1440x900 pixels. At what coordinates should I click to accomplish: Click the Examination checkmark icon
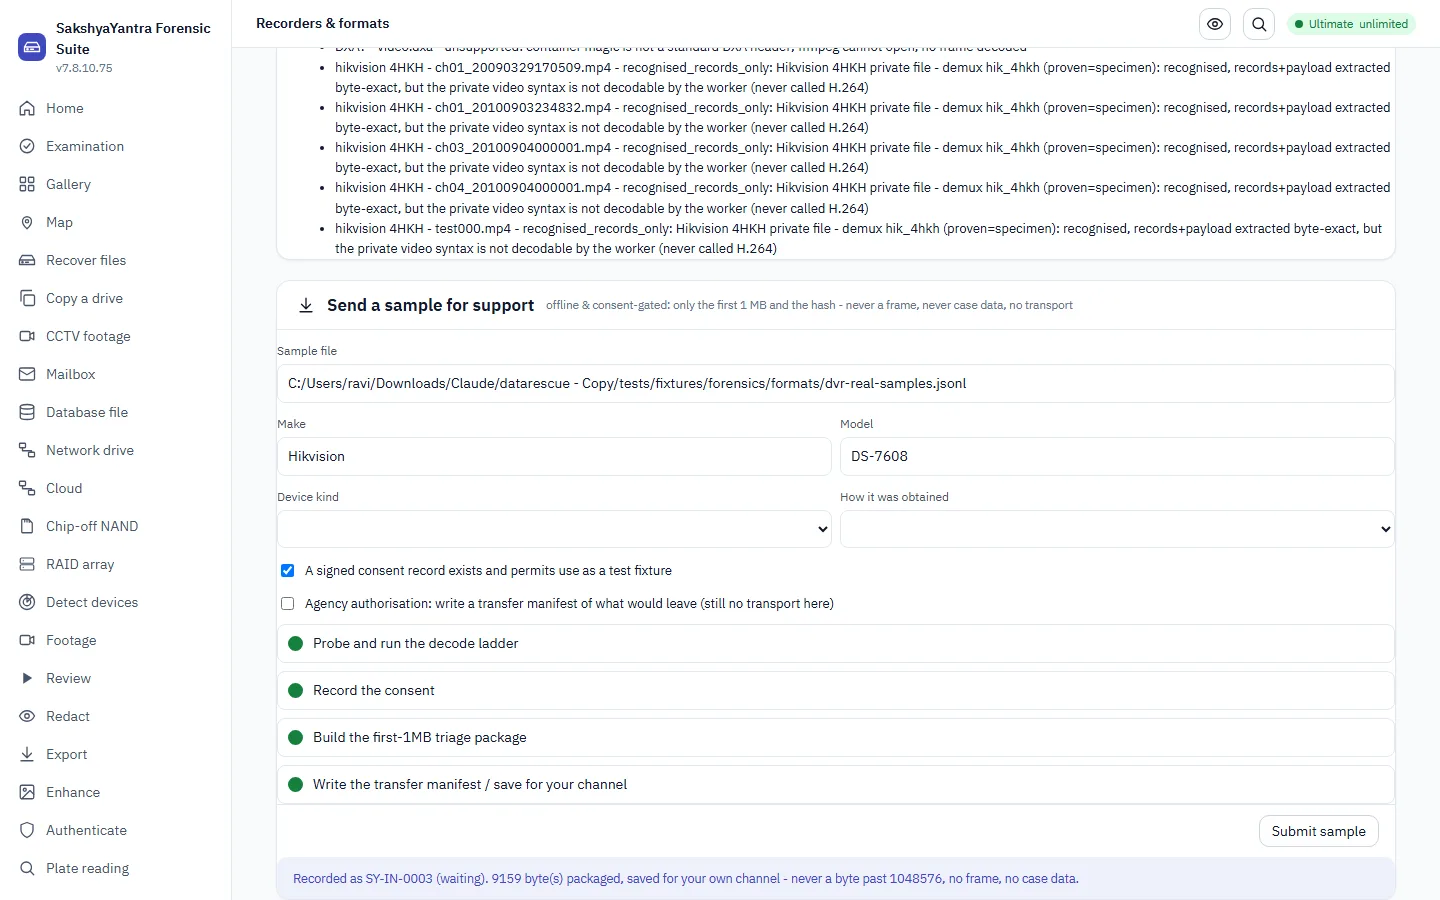(x=27, y=146)
